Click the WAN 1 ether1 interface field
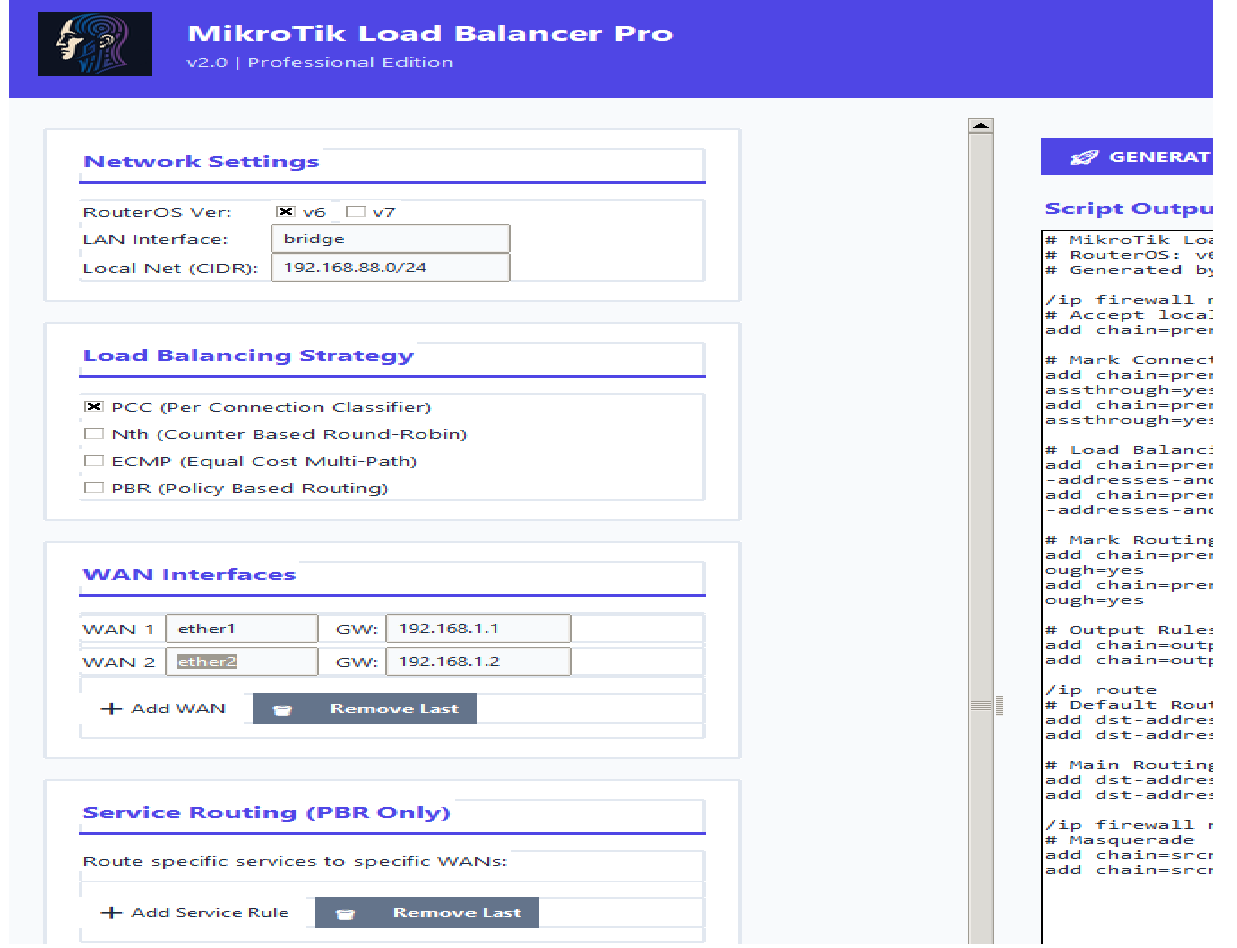 (241, 628)
